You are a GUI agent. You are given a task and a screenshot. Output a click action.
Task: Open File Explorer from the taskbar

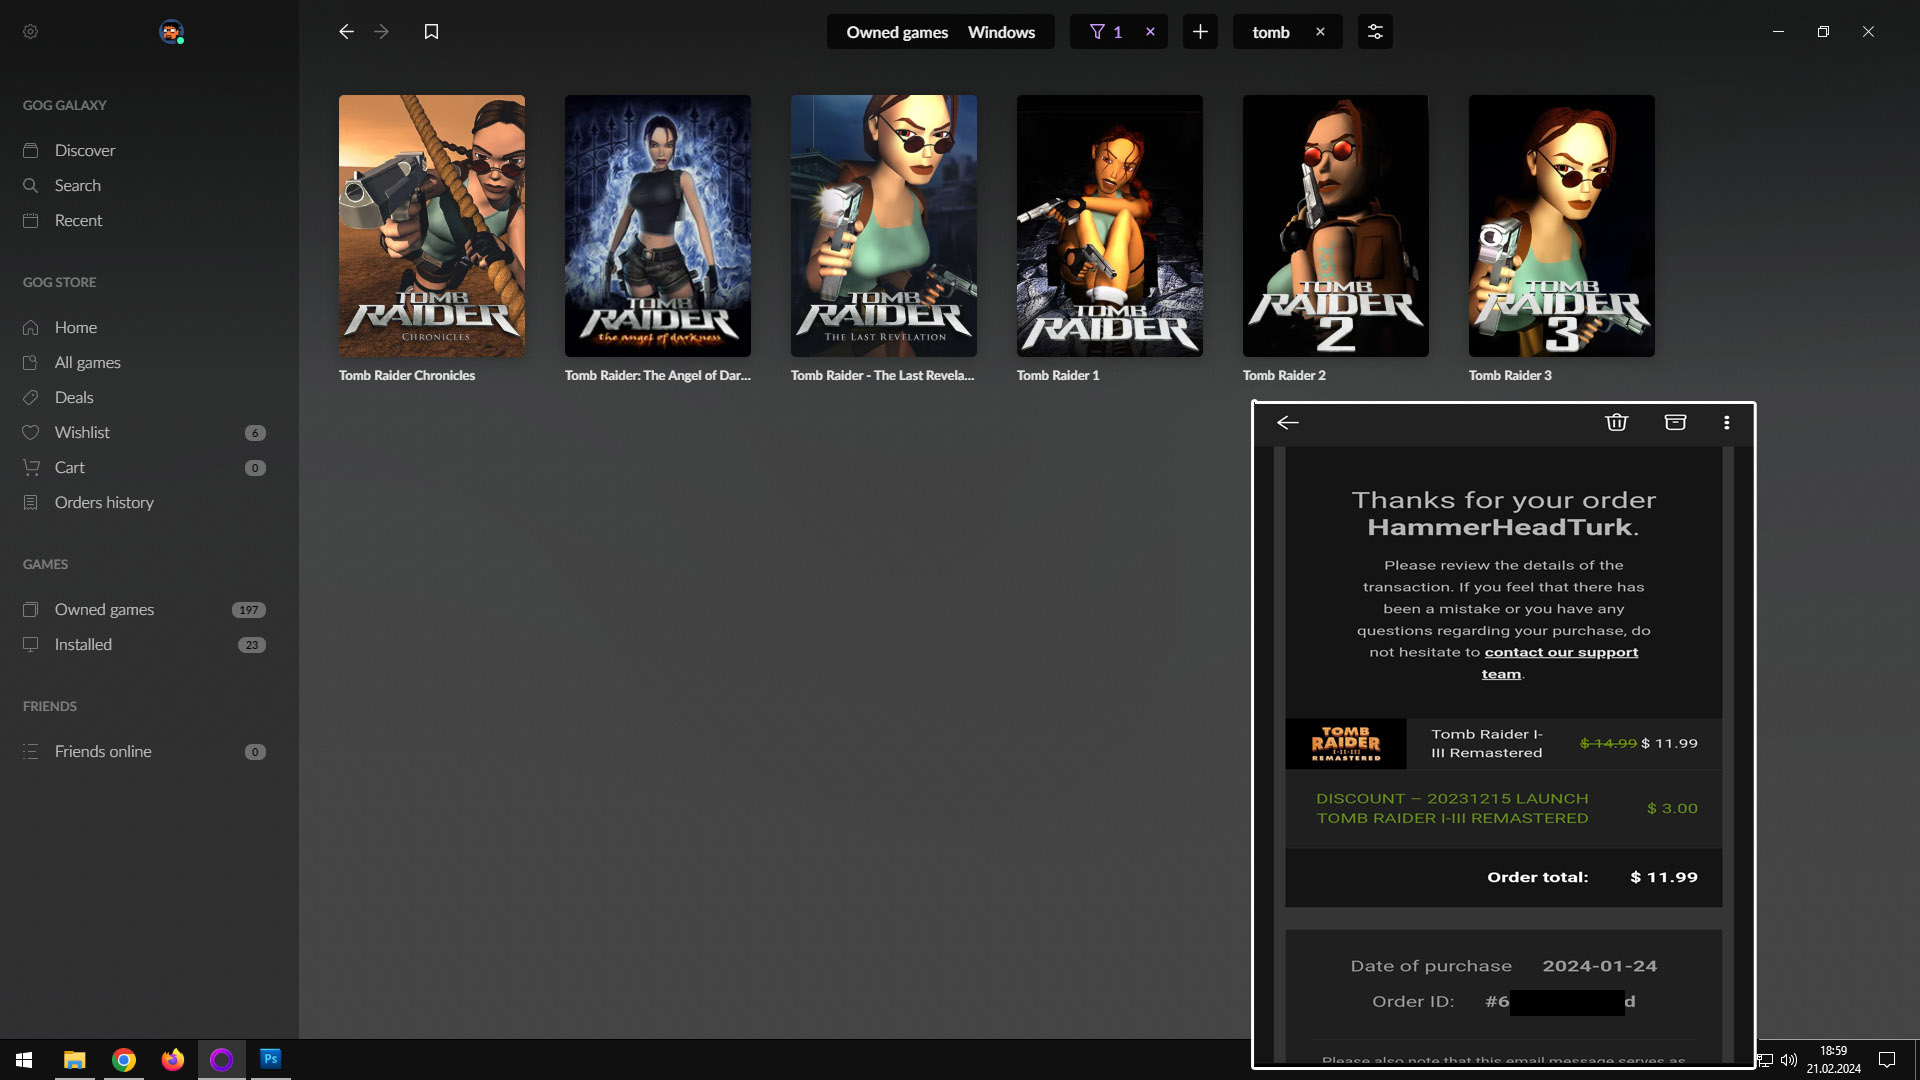pos(74,1060)
